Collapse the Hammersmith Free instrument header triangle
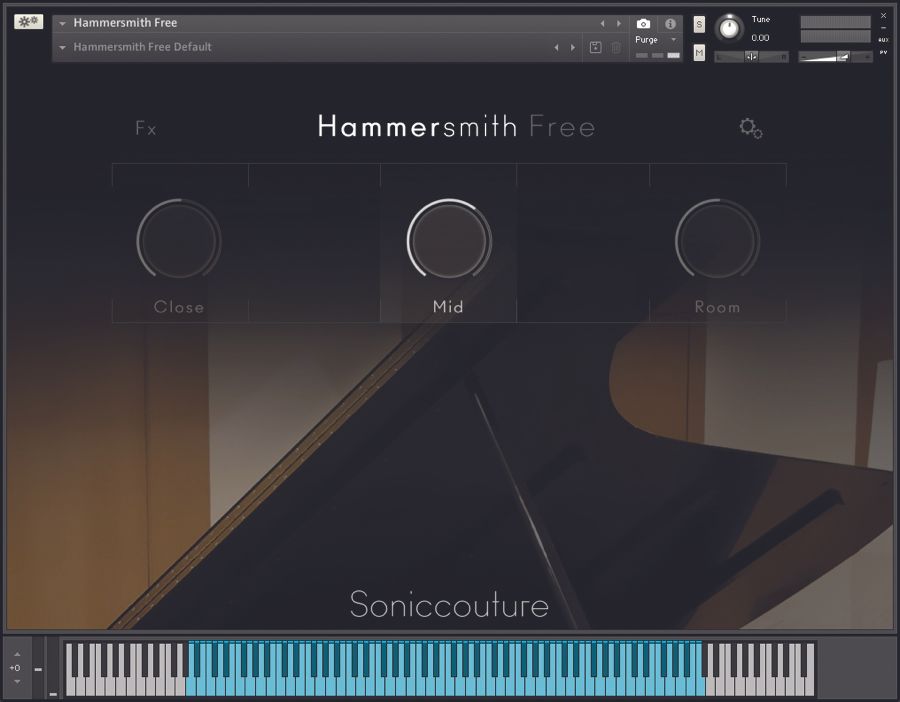Viewport: 900px width, 702px height. click(x=62, y=22)
